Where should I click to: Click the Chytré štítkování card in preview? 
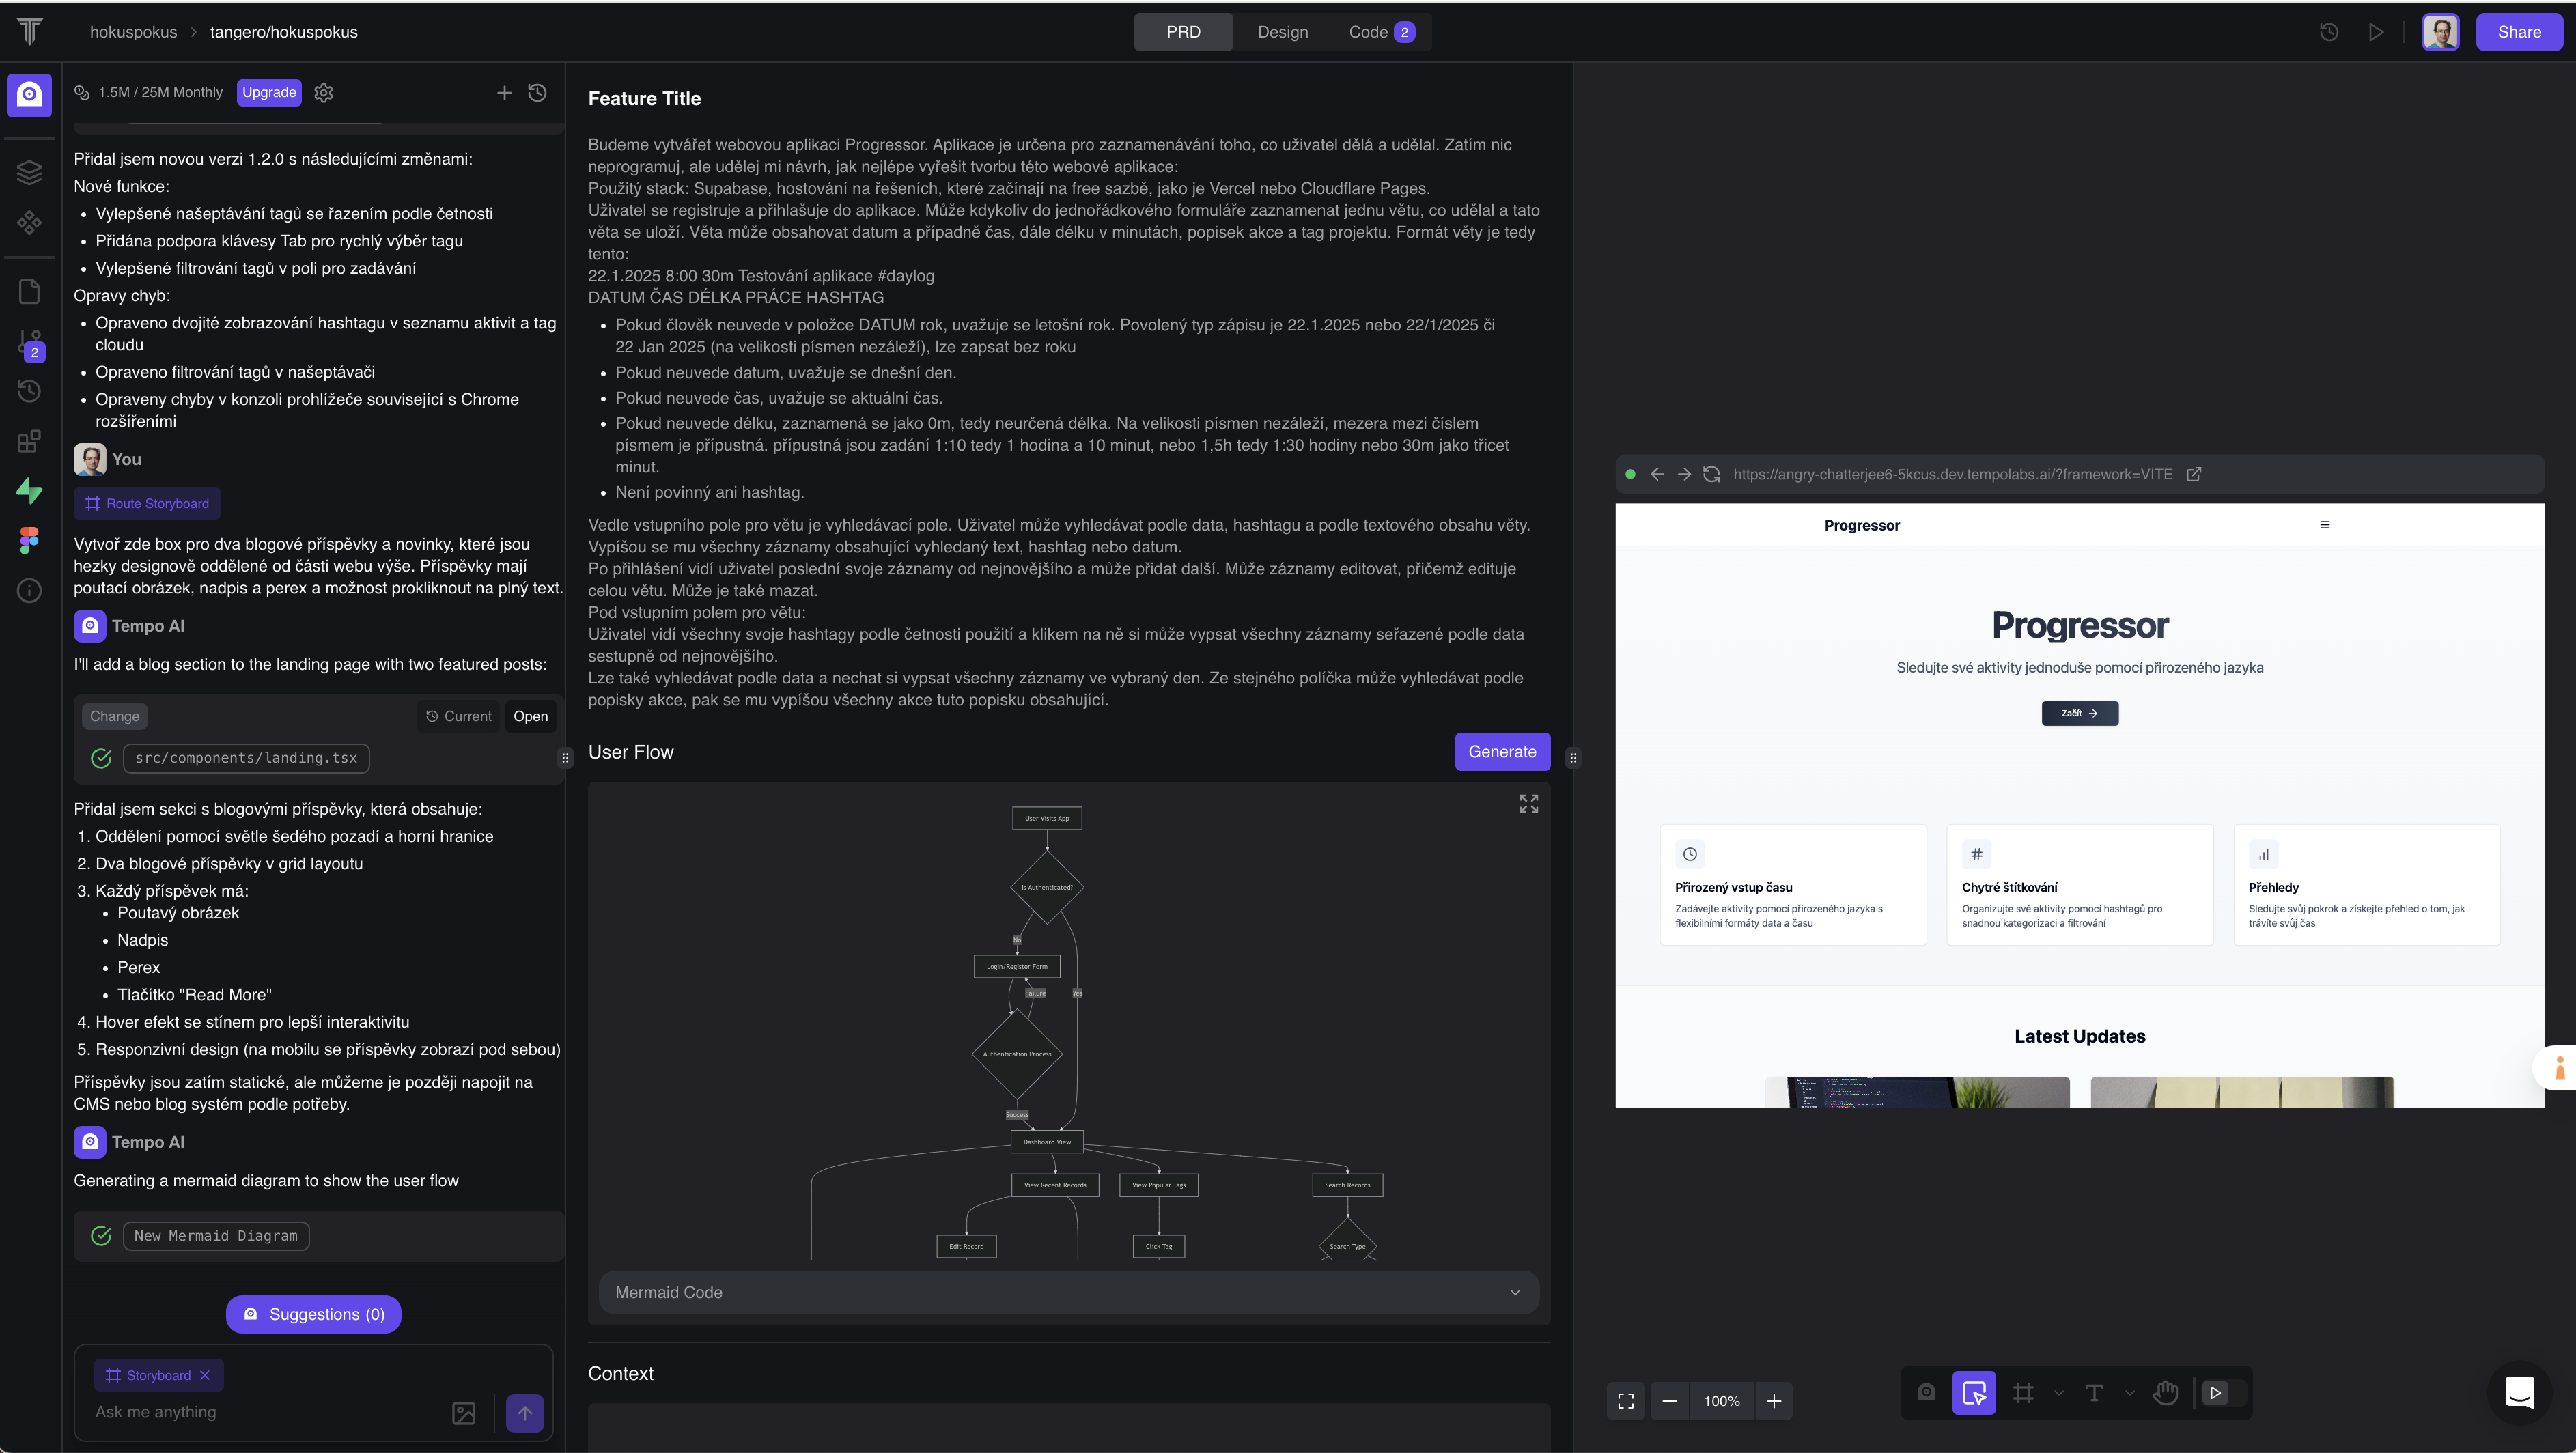(x=2079, y=885)
